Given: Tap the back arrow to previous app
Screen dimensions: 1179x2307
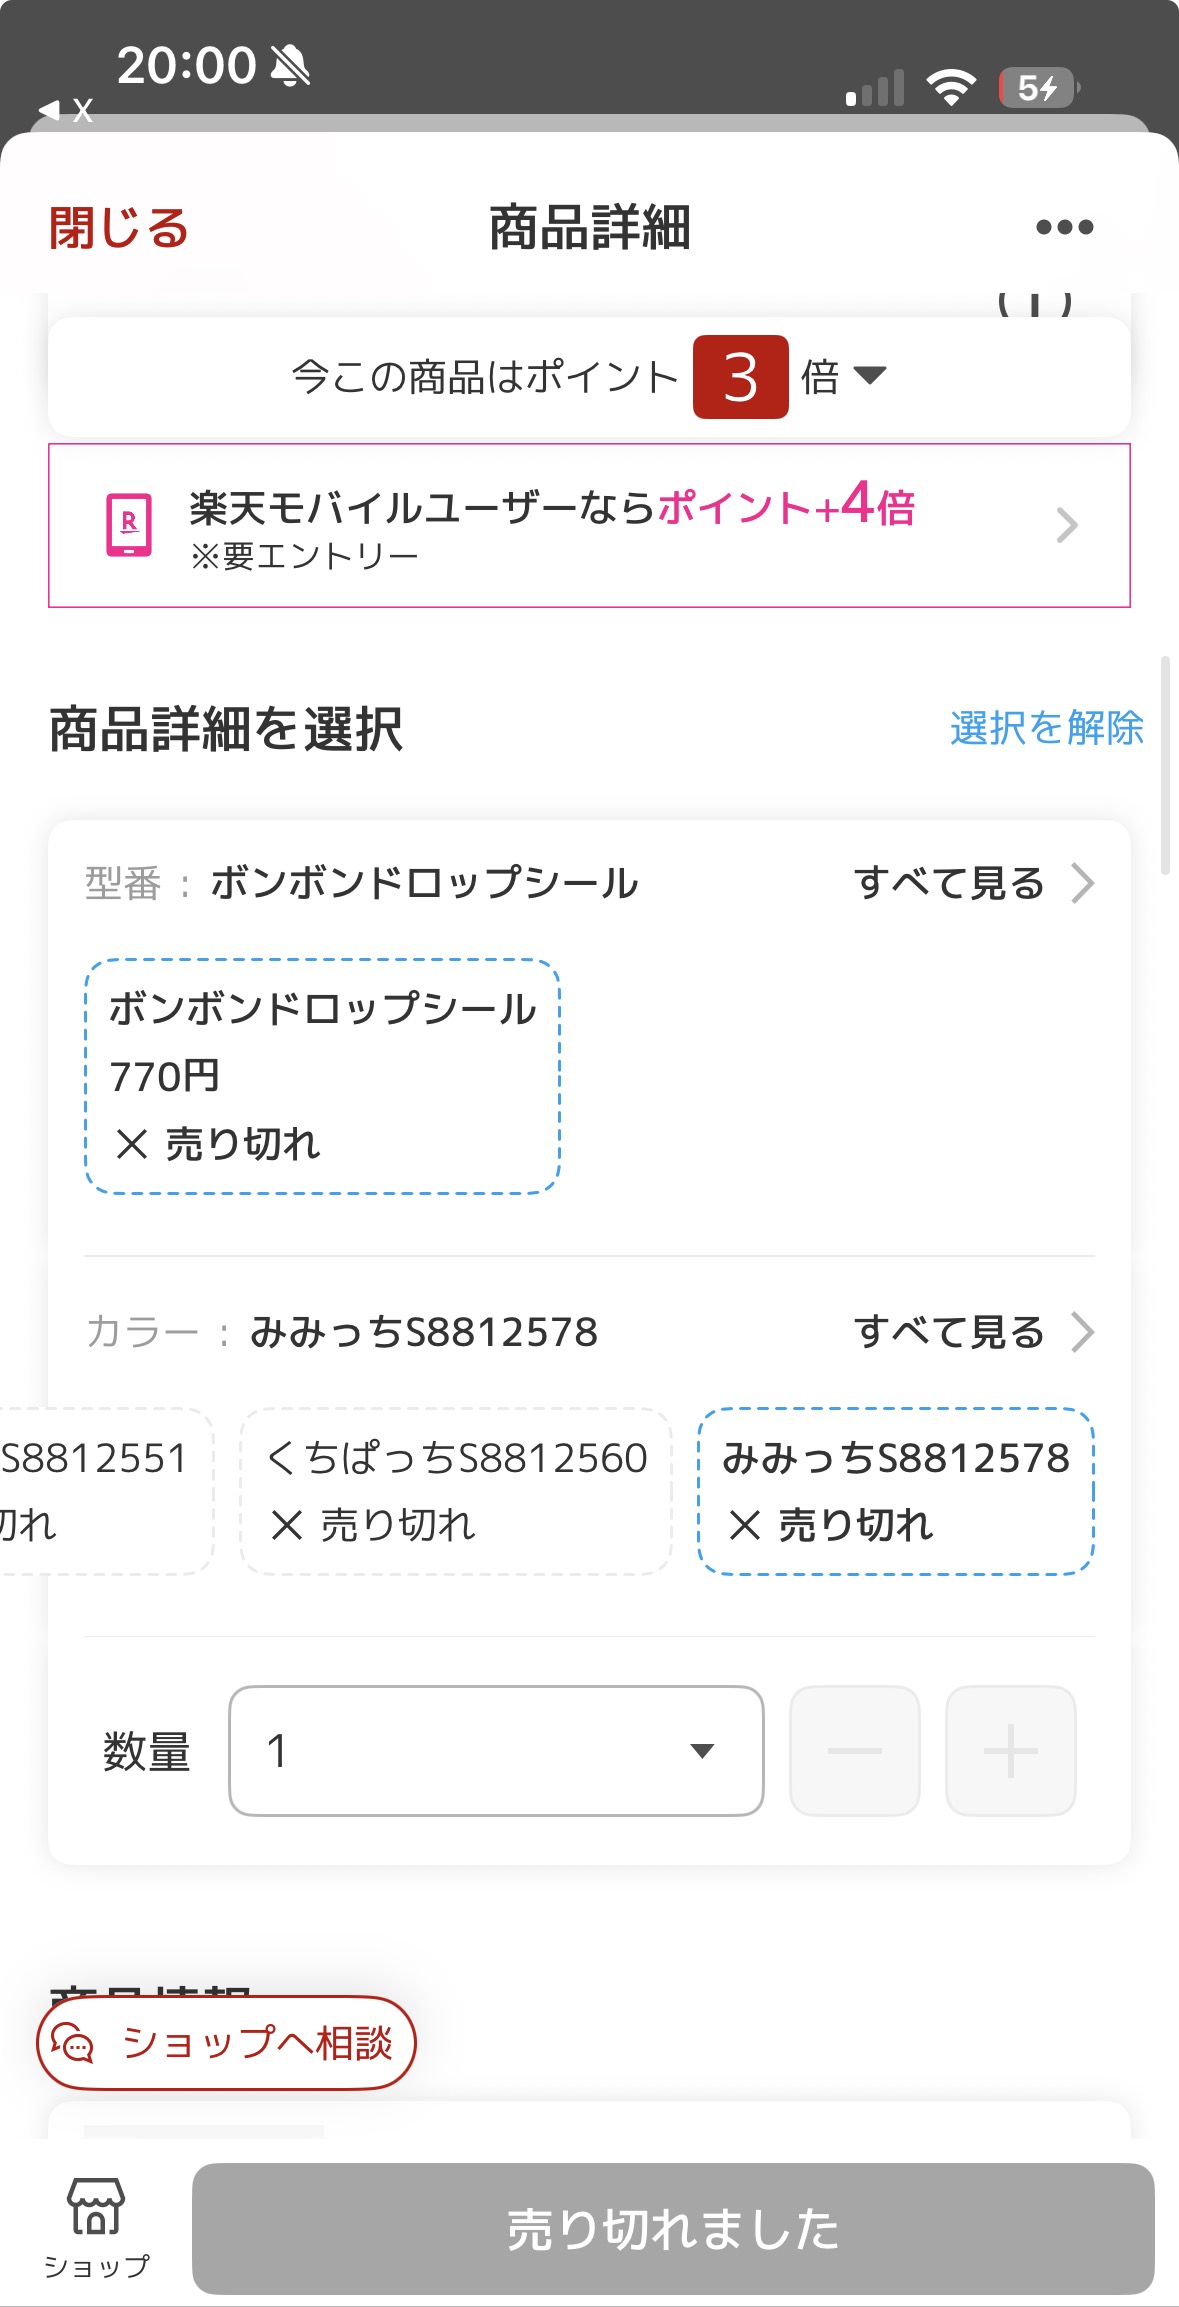Looking at the screenshot, I should [49, 109].
